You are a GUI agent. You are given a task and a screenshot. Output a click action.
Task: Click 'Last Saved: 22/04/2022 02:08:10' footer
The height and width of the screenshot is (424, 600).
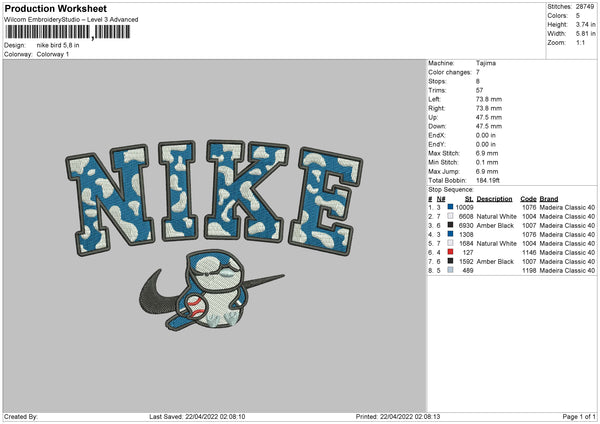pos(197,416)
